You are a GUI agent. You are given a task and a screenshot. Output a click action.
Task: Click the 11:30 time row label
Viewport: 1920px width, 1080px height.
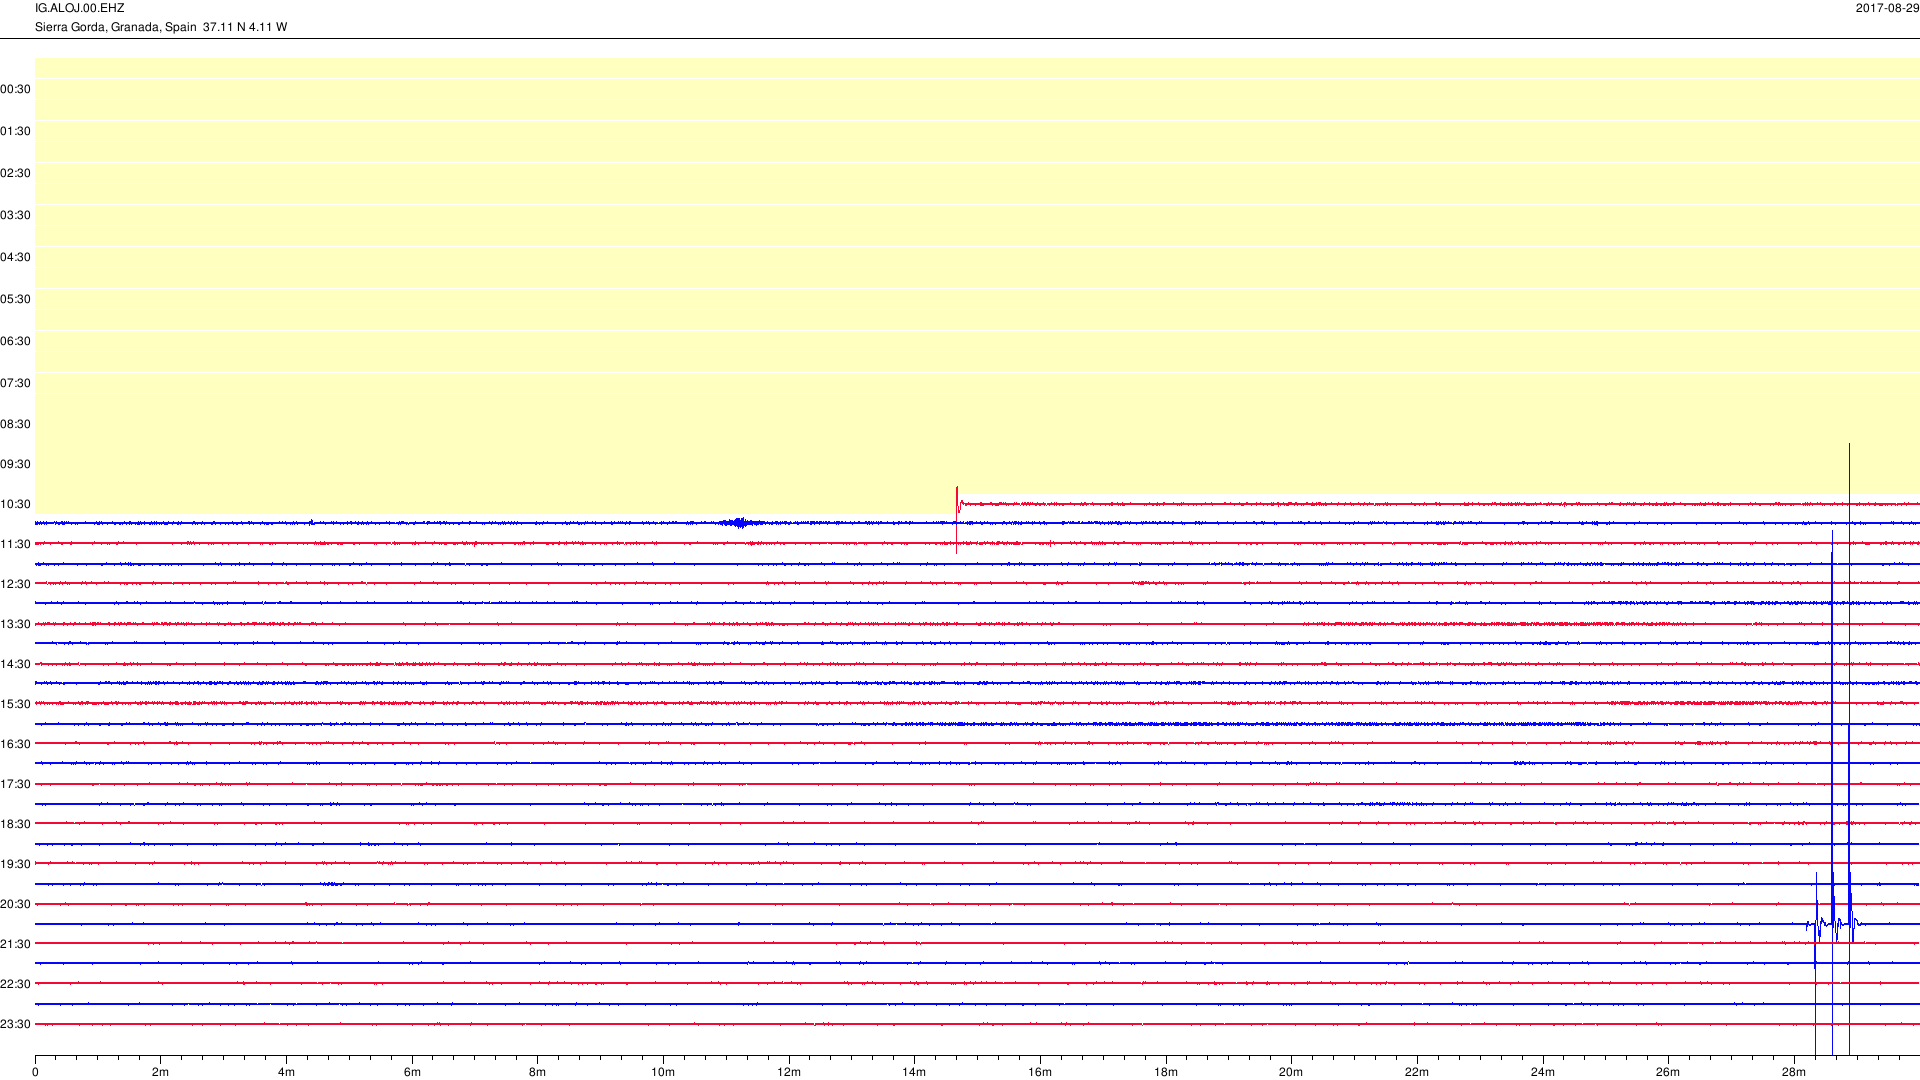pyautogui.click(x=15, y=544)
